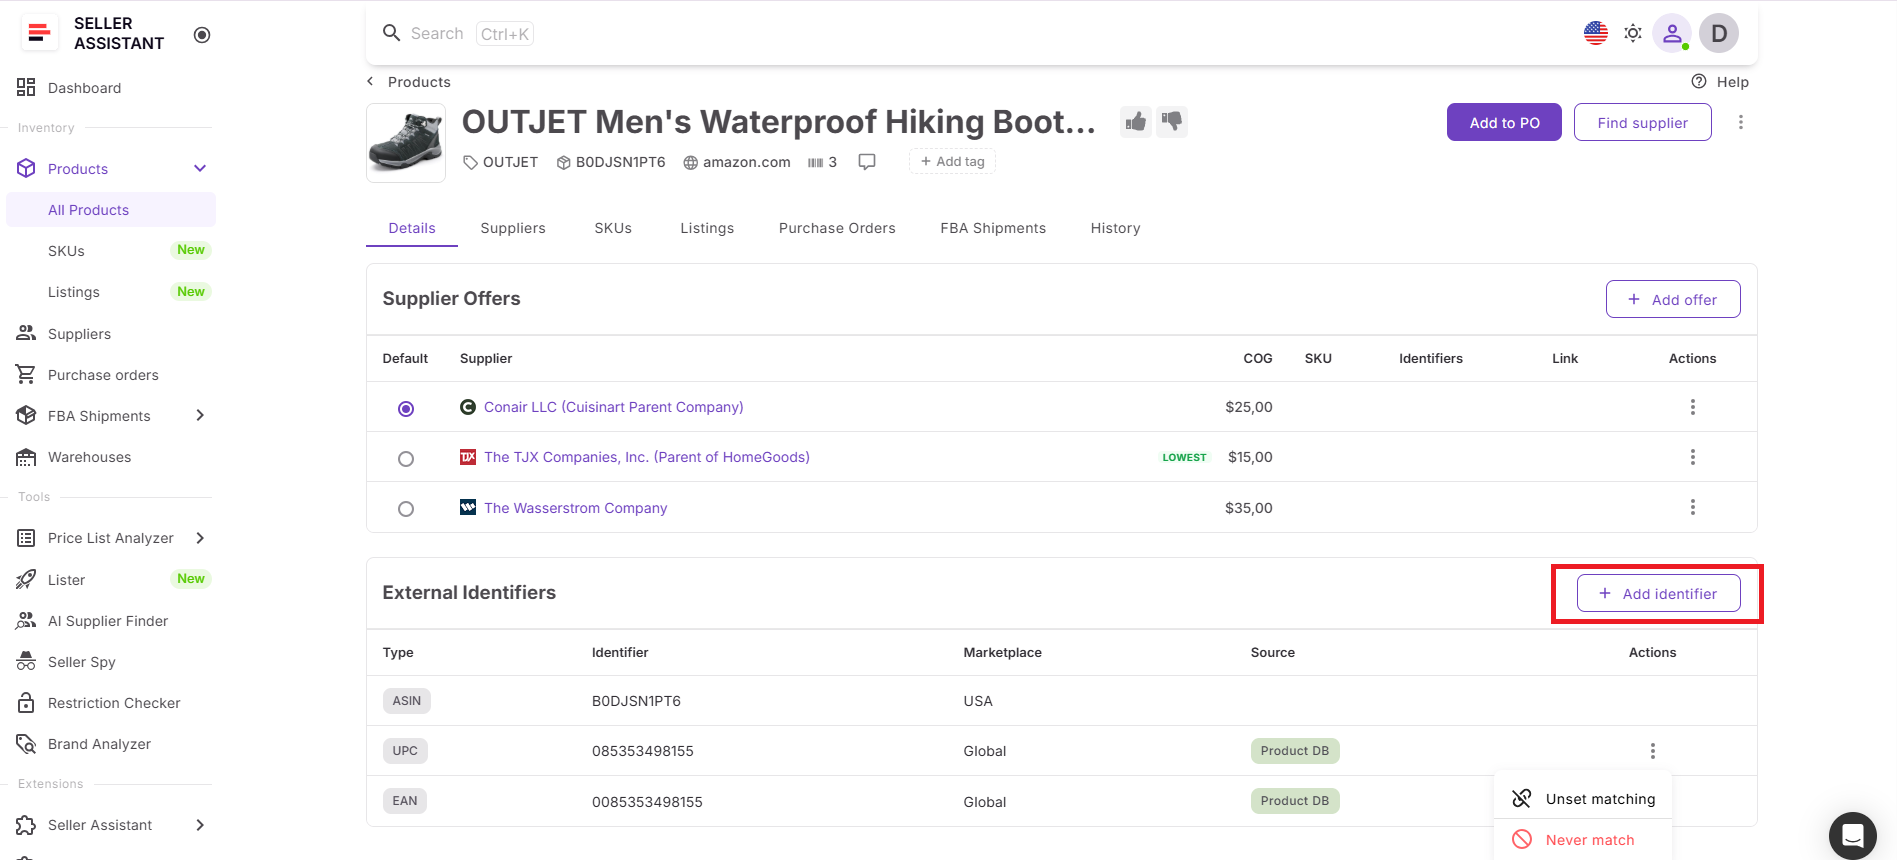Open actions menu for the UPC identifier

tap(1653, 751)
